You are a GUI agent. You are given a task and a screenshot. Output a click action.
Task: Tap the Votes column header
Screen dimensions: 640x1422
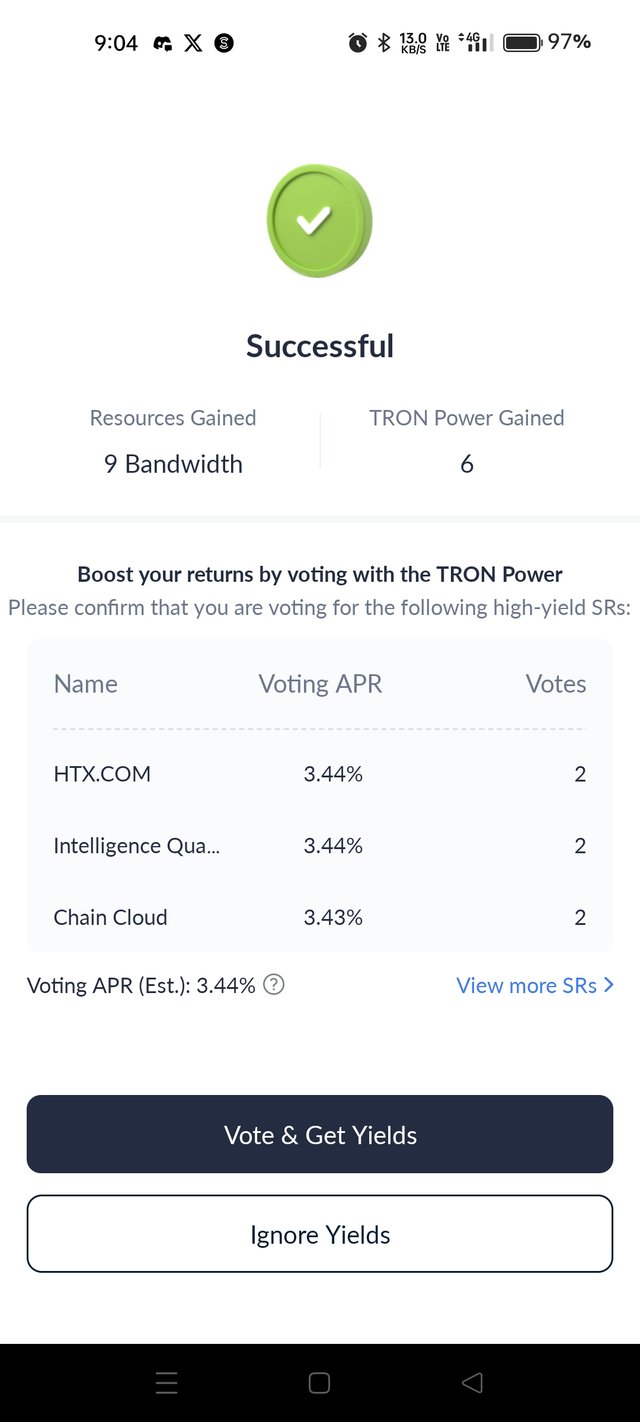[x=556, y=684]
